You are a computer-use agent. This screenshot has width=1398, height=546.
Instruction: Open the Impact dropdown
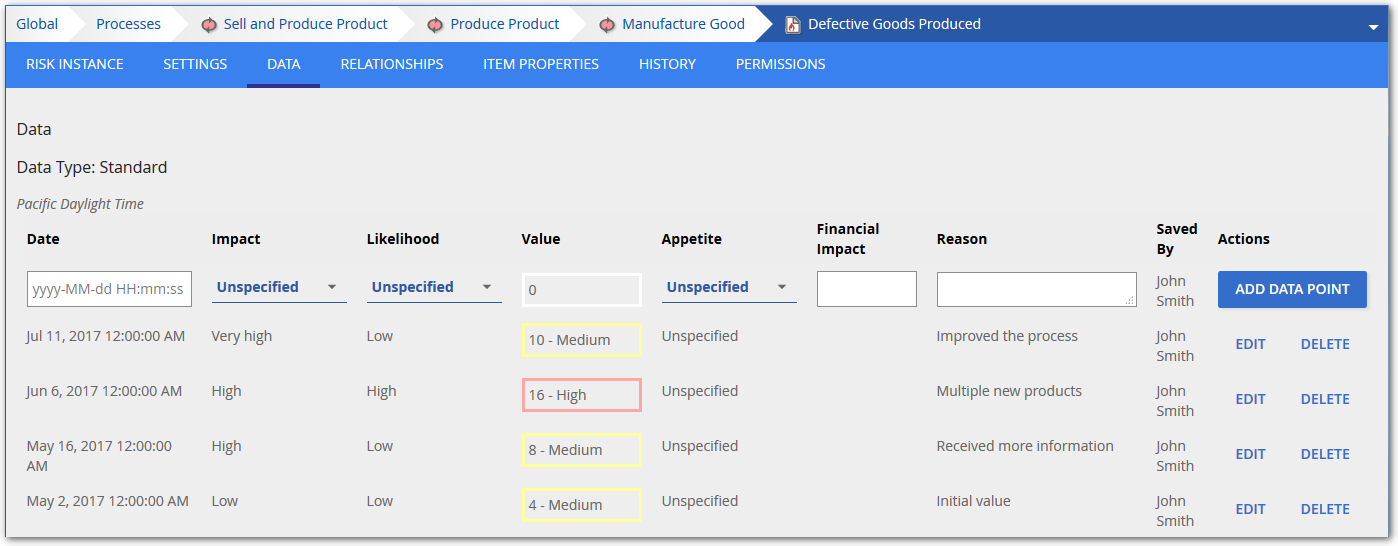pos(278,288)
